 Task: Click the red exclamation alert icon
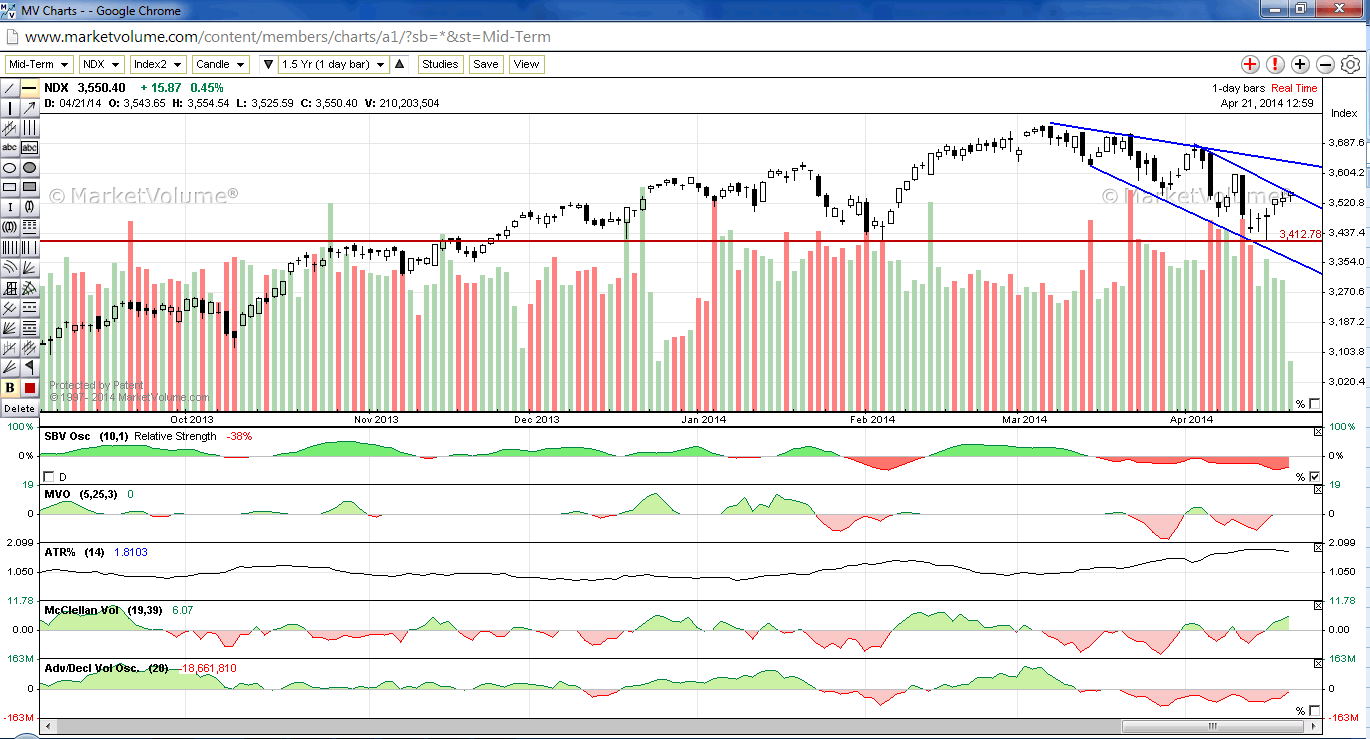(1275, 65)
